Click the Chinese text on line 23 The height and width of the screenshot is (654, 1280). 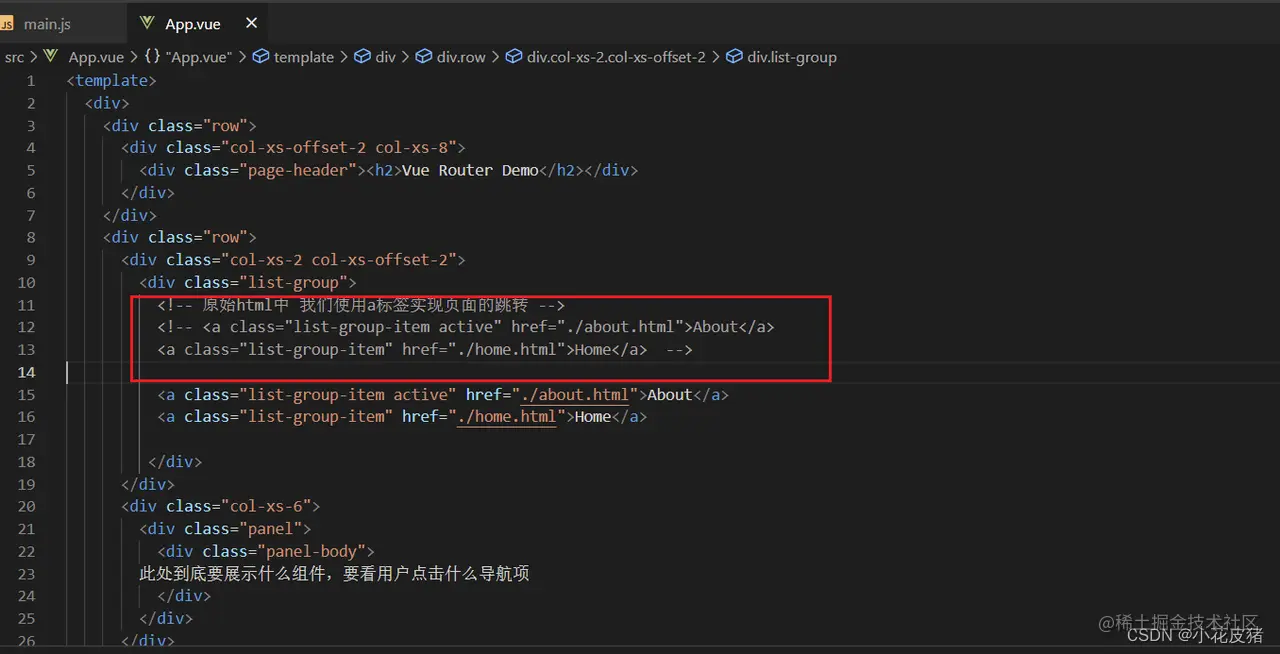coord(334,573)
